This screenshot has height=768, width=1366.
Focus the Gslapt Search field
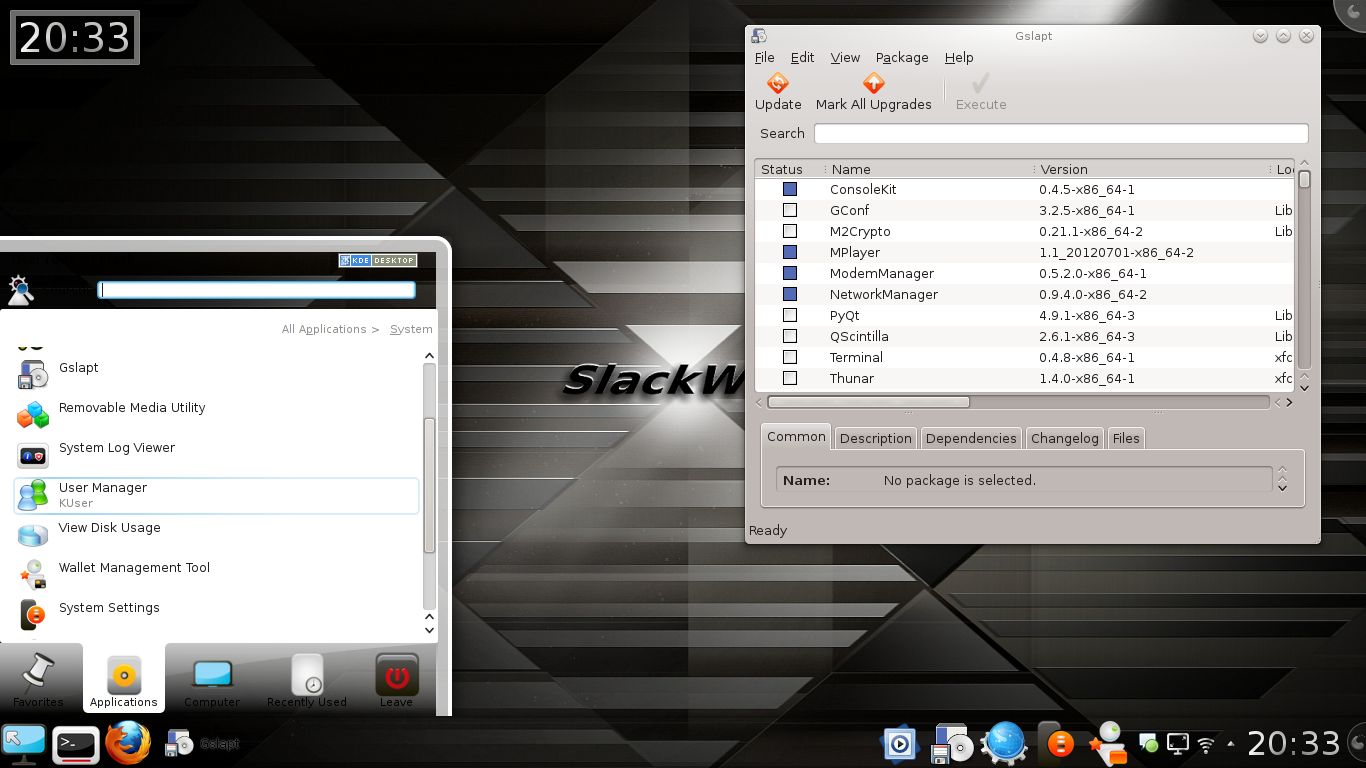coord(1061,133)
